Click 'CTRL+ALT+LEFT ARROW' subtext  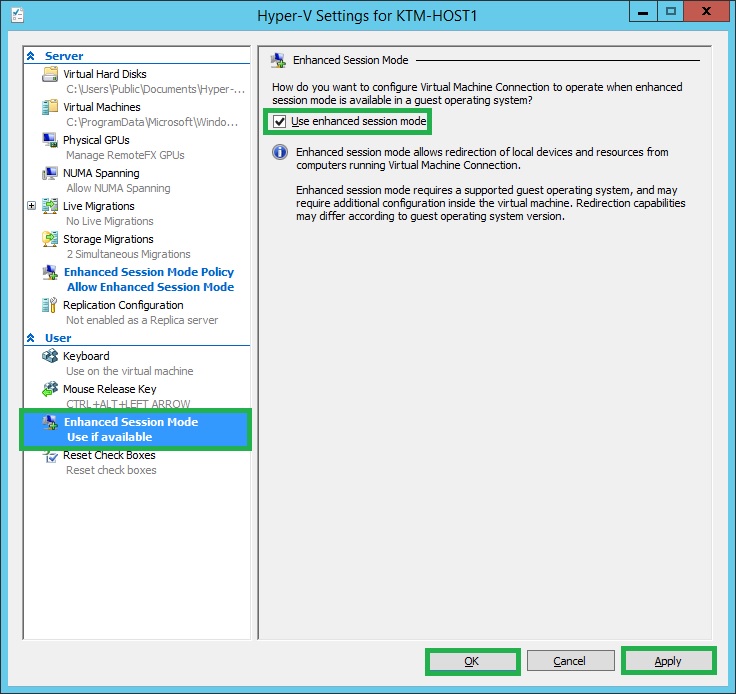128,404
